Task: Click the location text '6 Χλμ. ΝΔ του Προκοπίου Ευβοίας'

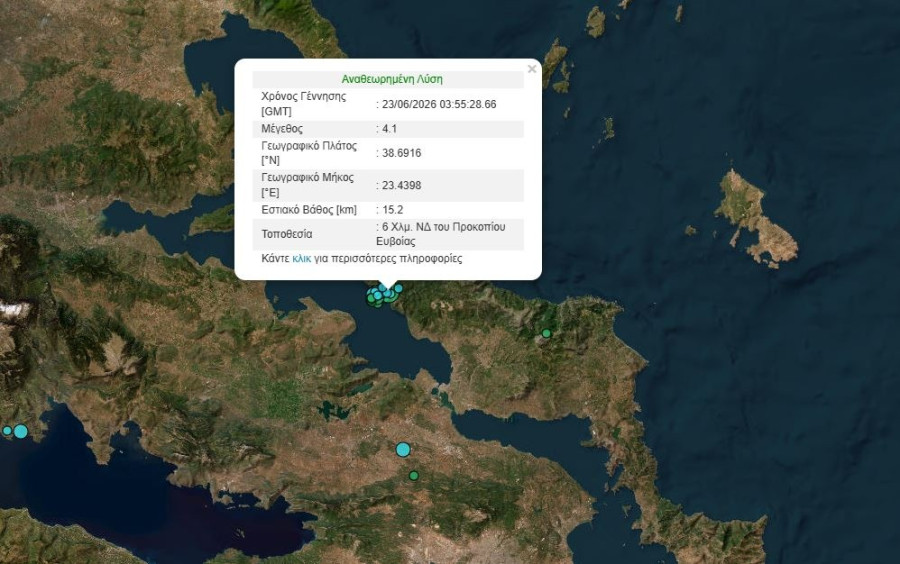Action: (441, 234)
